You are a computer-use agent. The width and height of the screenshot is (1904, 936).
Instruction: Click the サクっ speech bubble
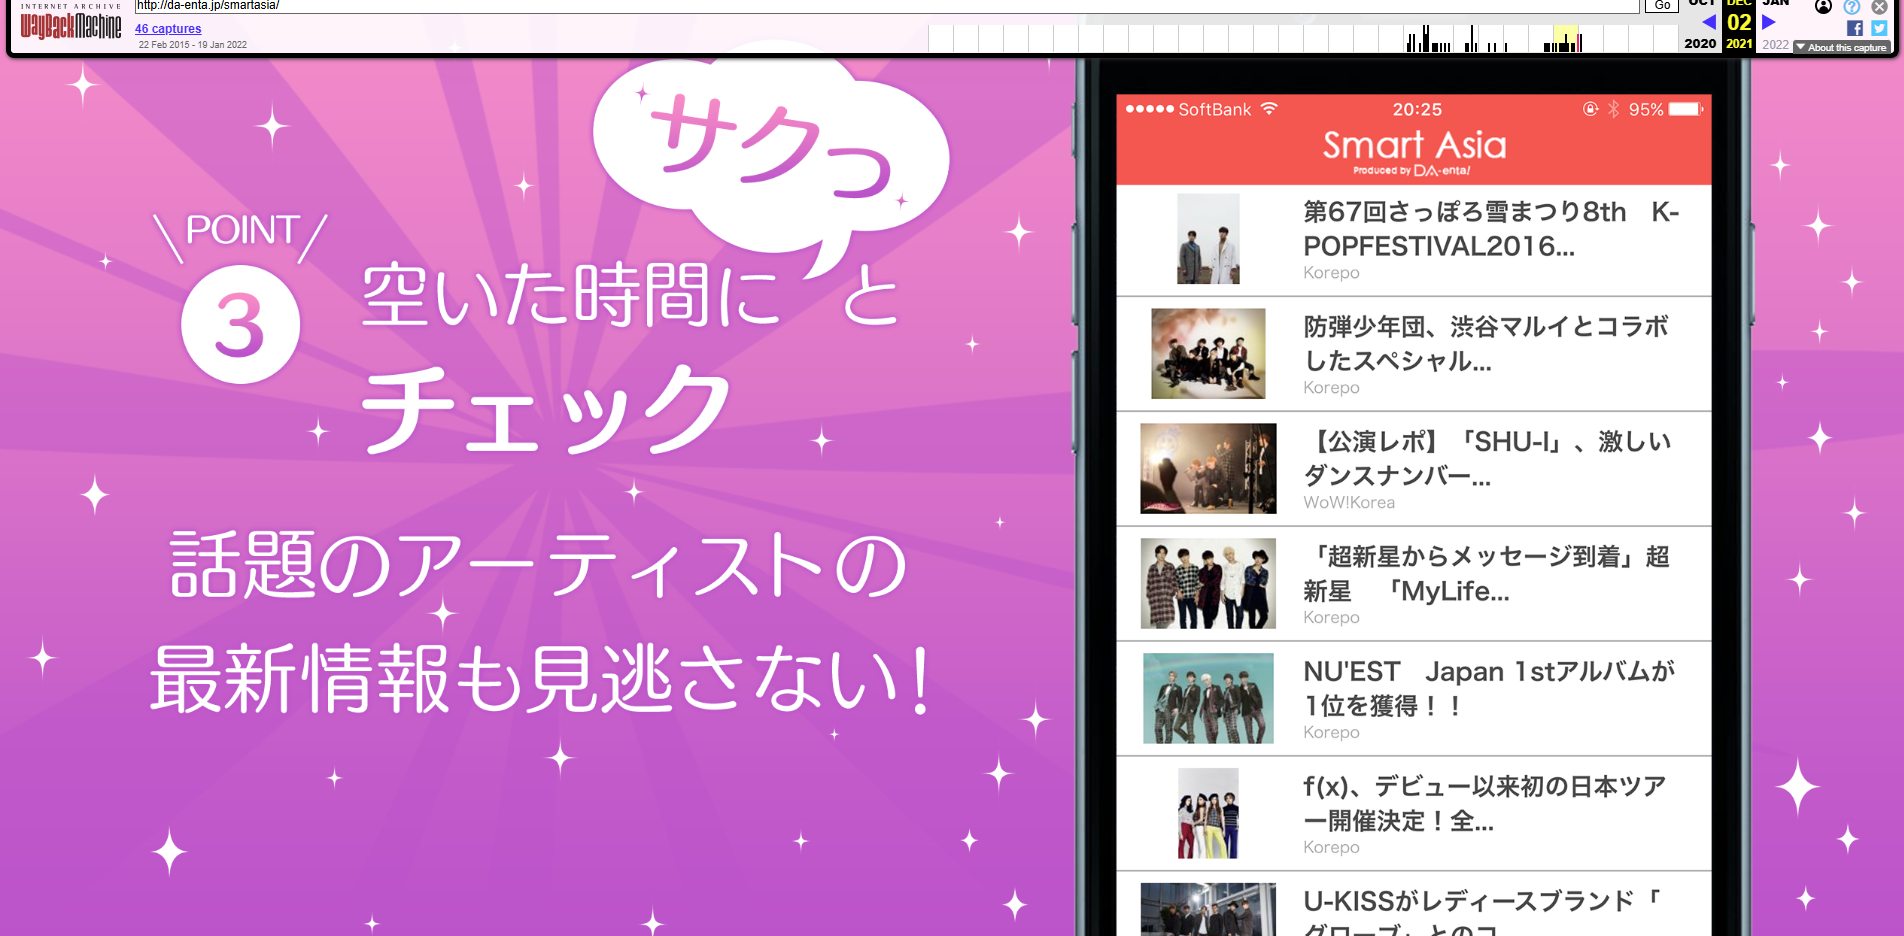tap(770, 160)
